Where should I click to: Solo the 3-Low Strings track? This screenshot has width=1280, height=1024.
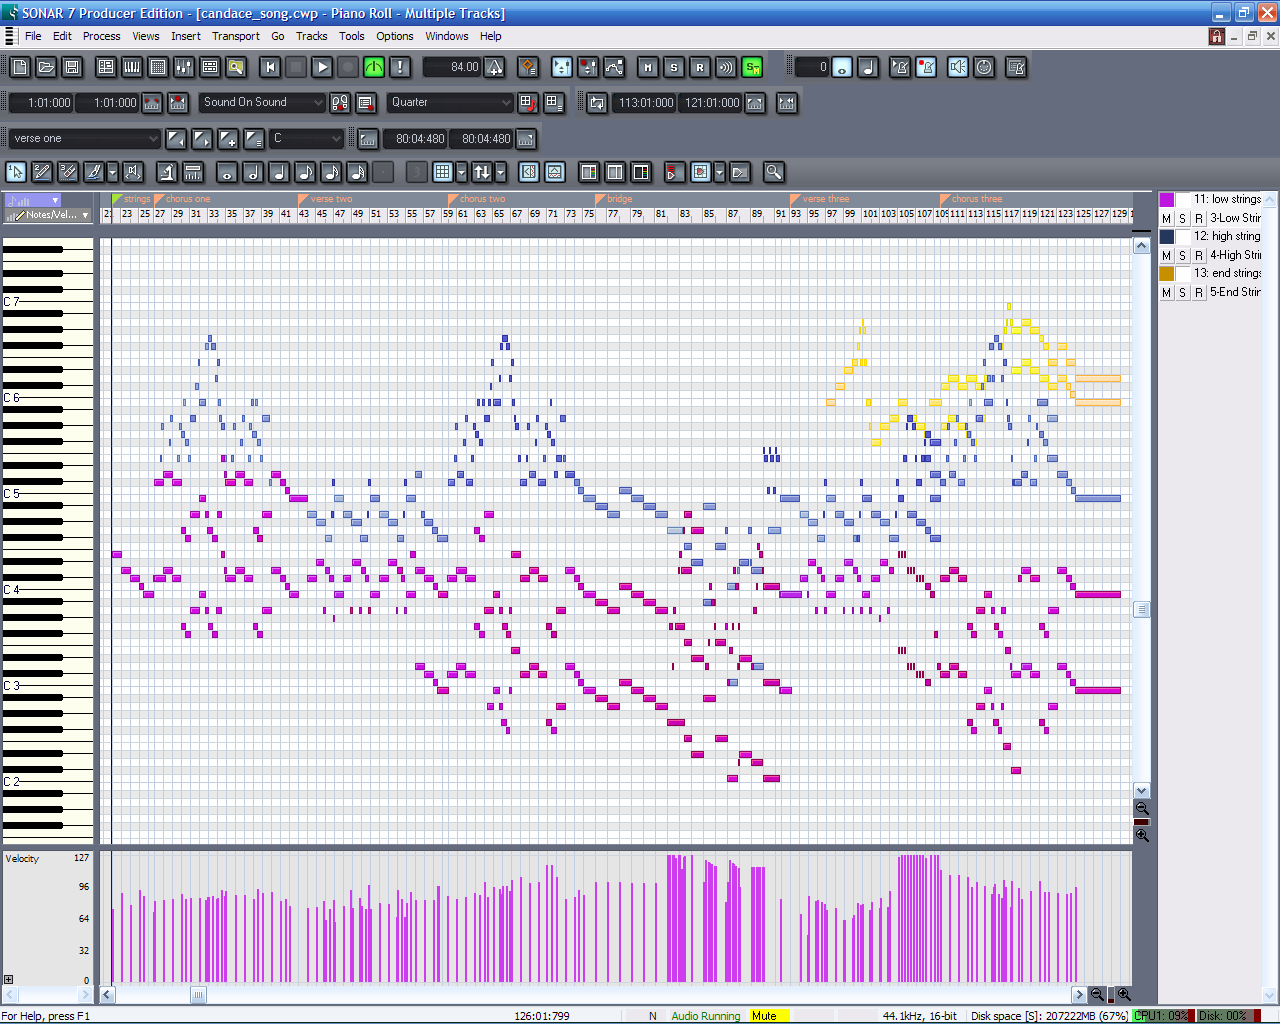click(1182, 218)
